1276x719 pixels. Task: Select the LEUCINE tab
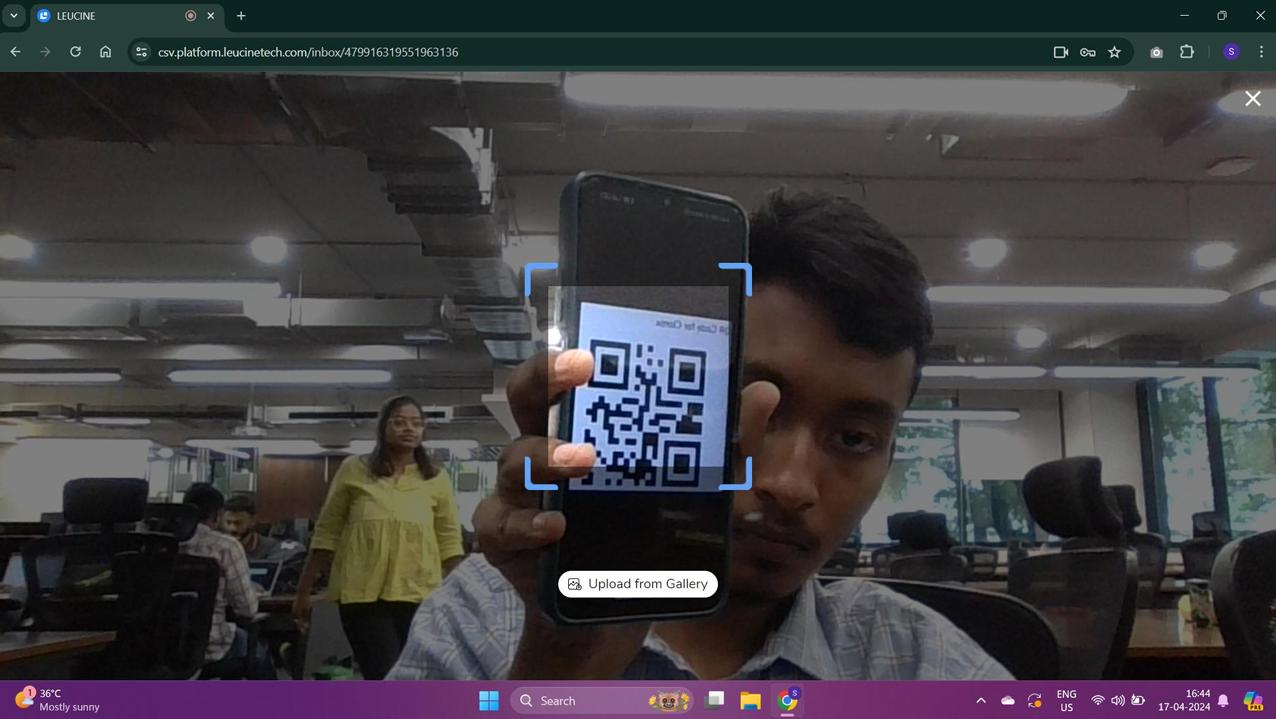click(125, 16)
